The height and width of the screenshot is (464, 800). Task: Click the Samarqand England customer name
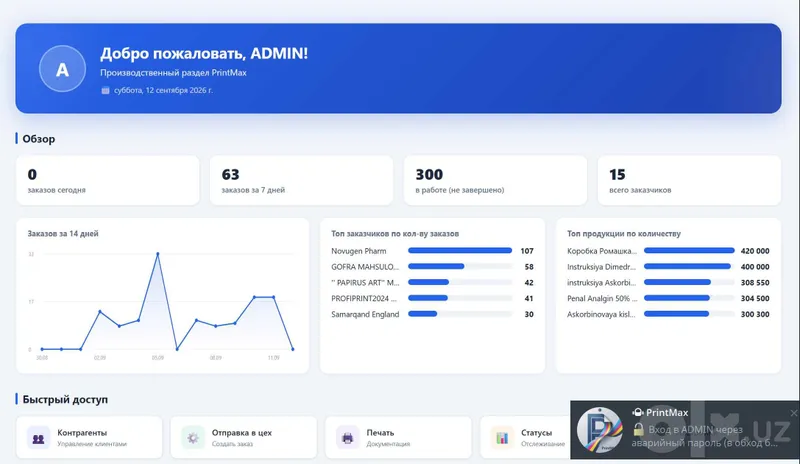pyautogui.click(x=365, y=314)
